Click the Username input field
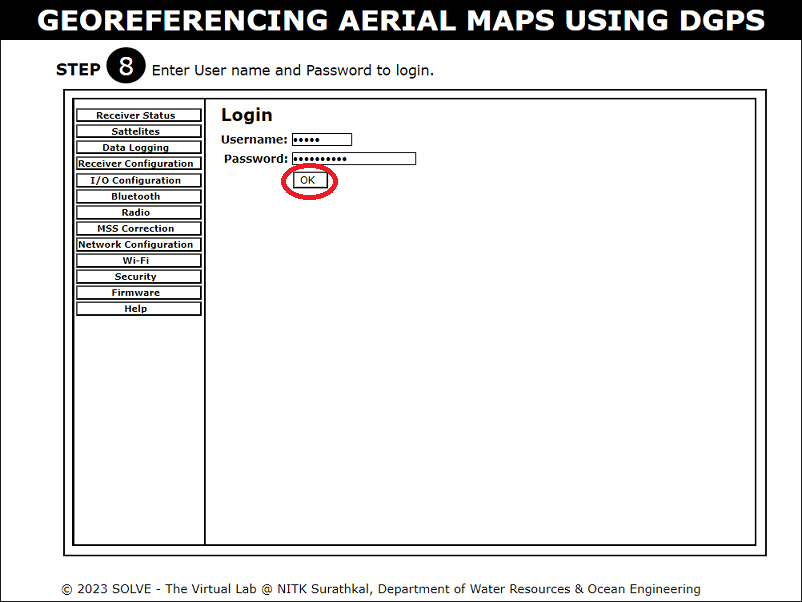The height and width of the screenshot is (602, 802). coord(321,140)
